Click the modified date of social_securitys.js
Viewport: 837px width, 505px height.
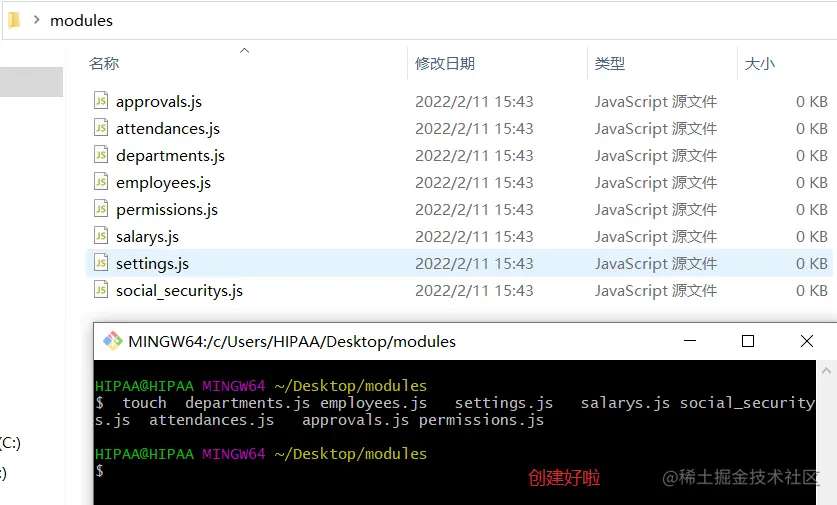[x=474, y=290]
